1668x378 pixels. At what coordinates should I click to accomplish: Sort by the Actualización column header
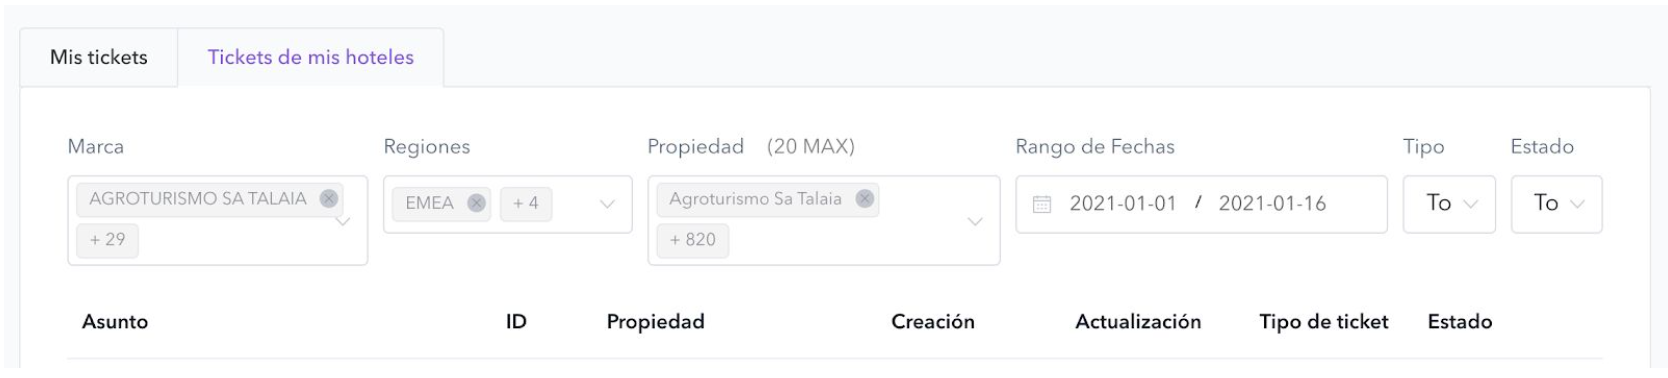[x=1138, y=322]
